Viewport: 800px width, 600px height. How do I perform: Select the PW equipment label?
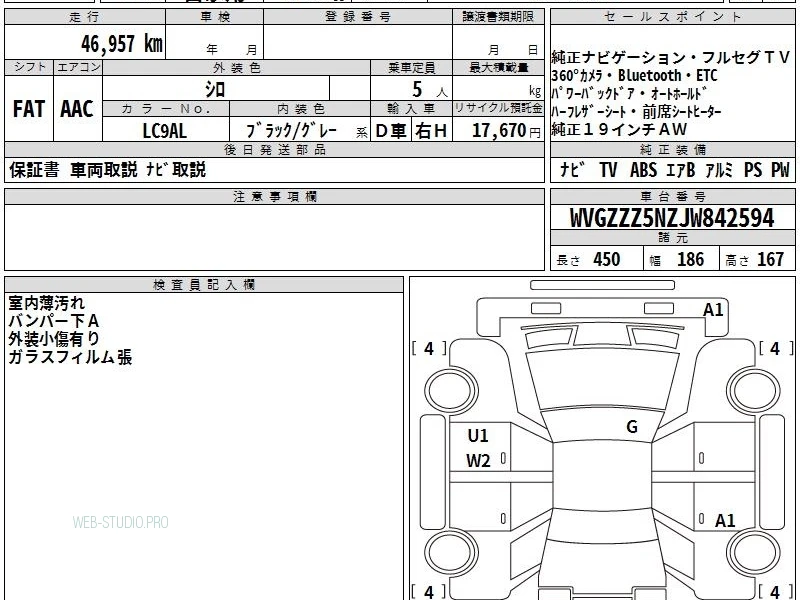point(780,170)
